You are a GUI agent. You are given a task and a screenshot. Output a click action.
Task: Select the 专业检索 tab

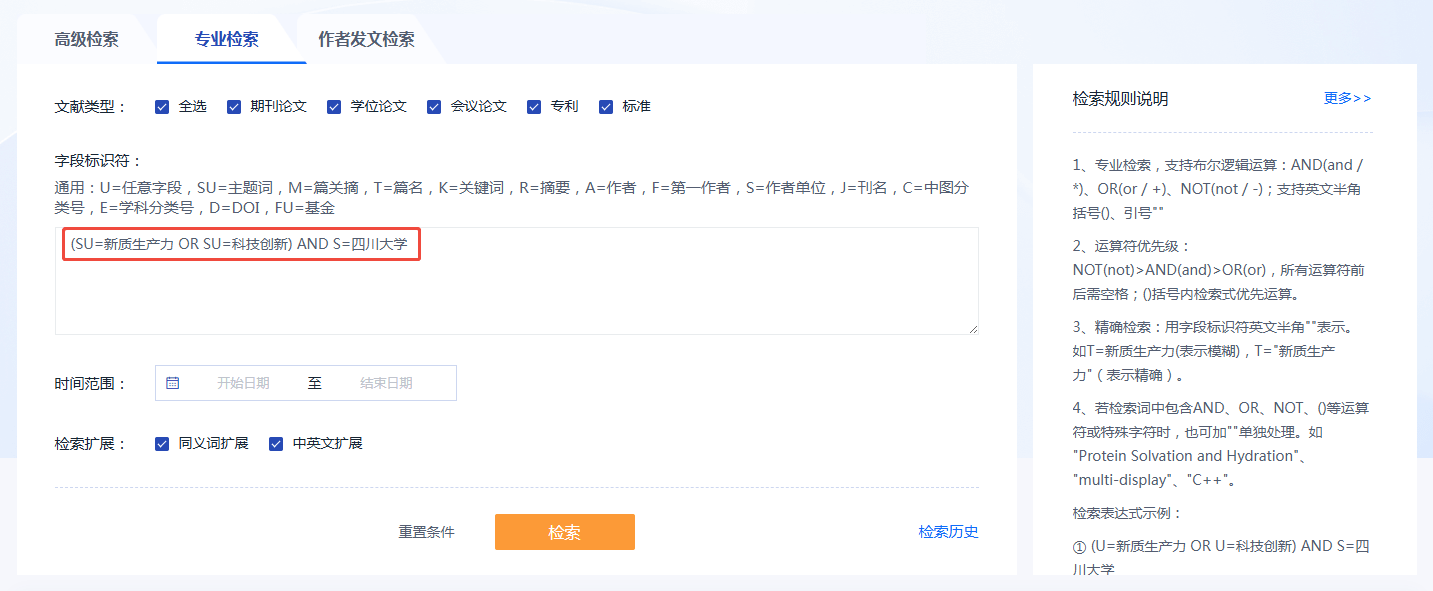(x=226, y=40)
